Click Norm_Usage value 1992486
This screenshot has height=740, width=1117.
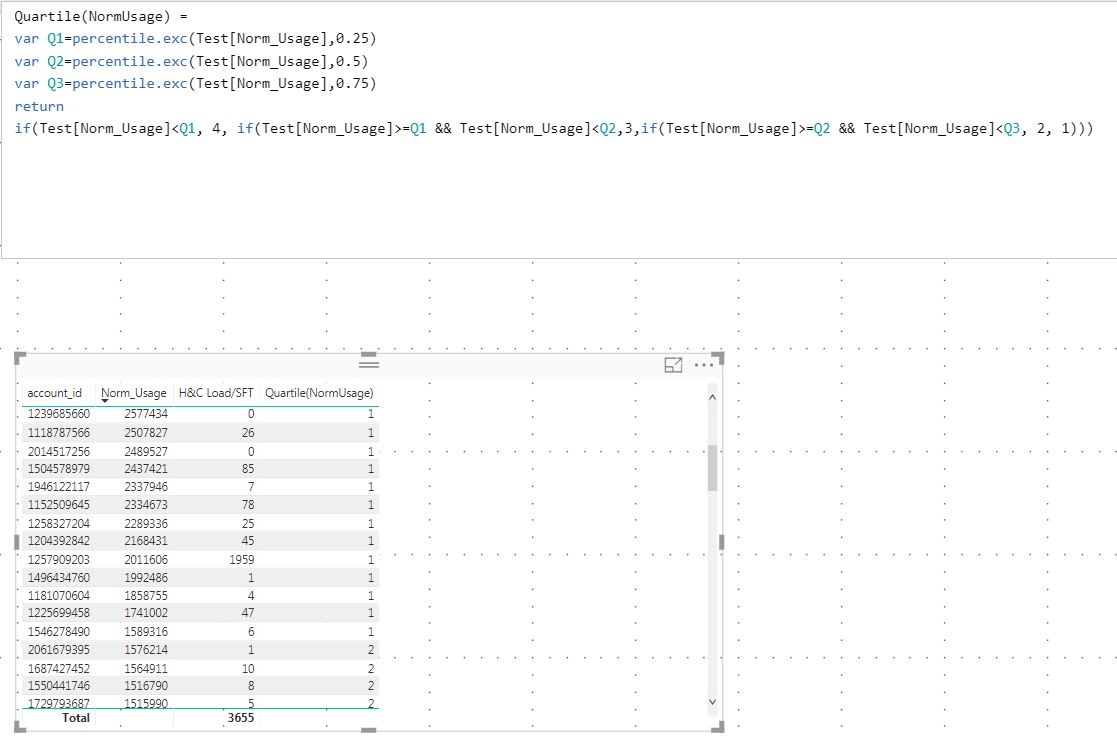click(x=146, y=578)
